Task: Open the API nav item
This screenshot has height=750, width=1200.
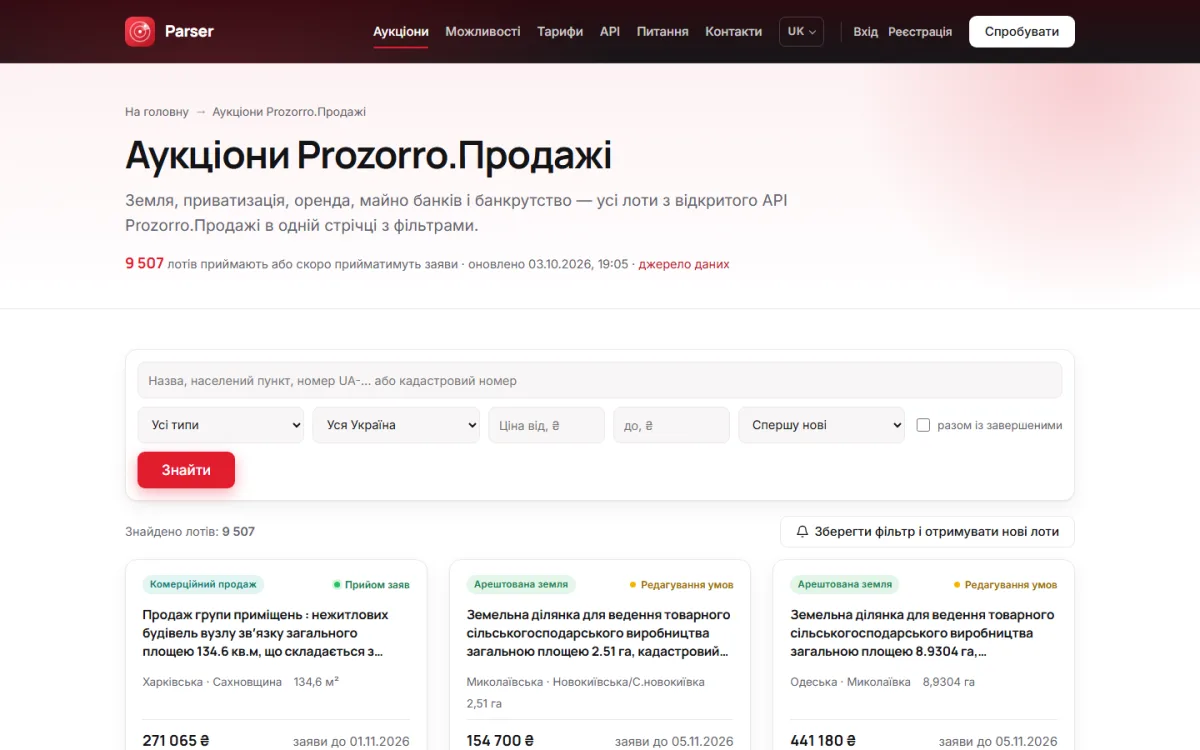Action: (610, 31)
